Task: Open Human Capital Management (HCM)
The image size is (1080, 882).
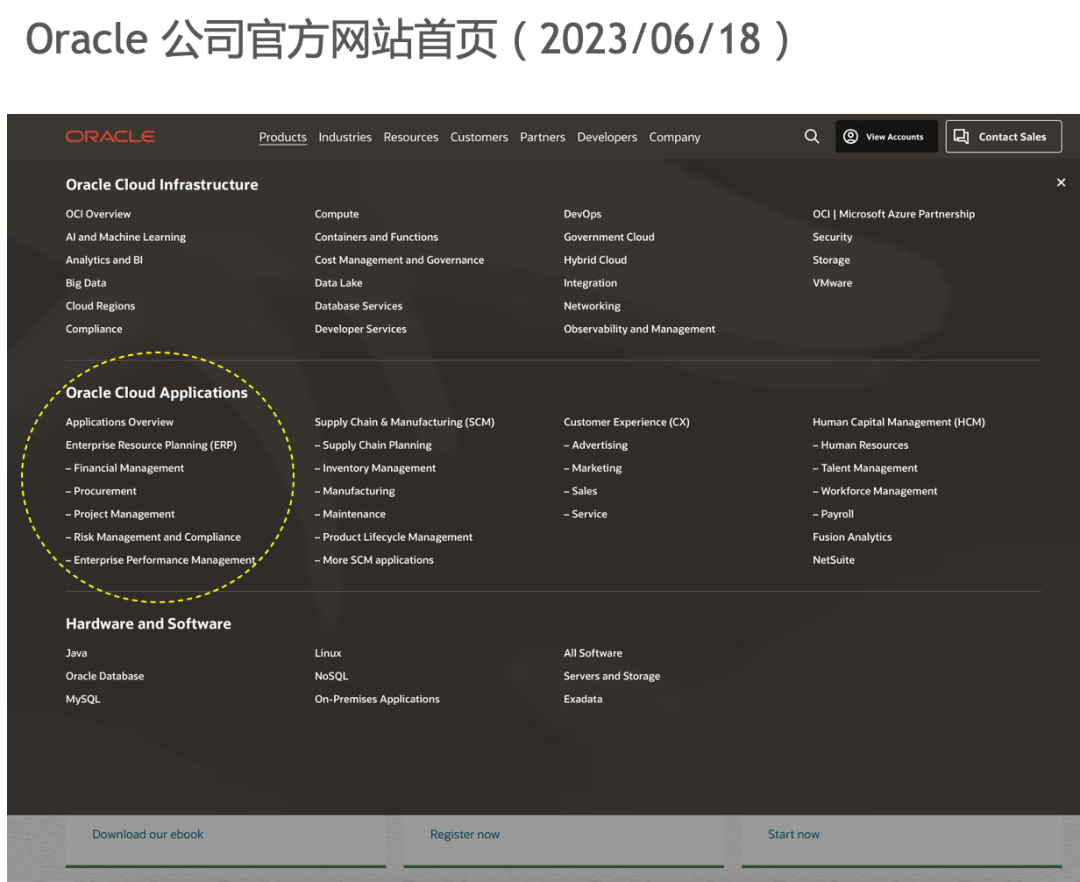Action: pos(899,422)
